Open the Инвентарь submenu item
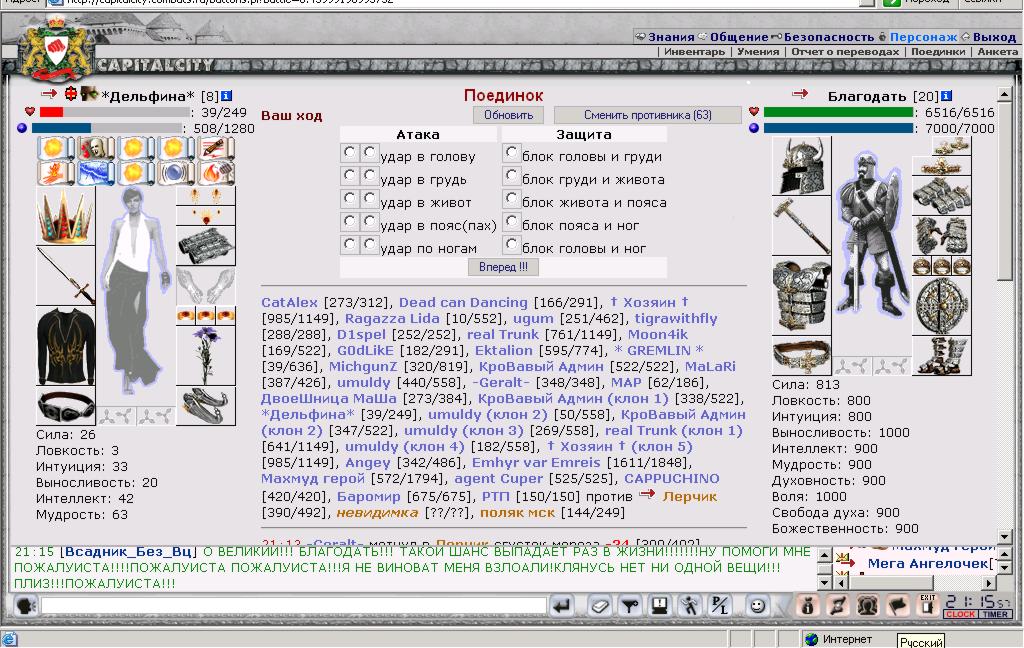The height and width of the screenshot is (648, 1024). 694,52
